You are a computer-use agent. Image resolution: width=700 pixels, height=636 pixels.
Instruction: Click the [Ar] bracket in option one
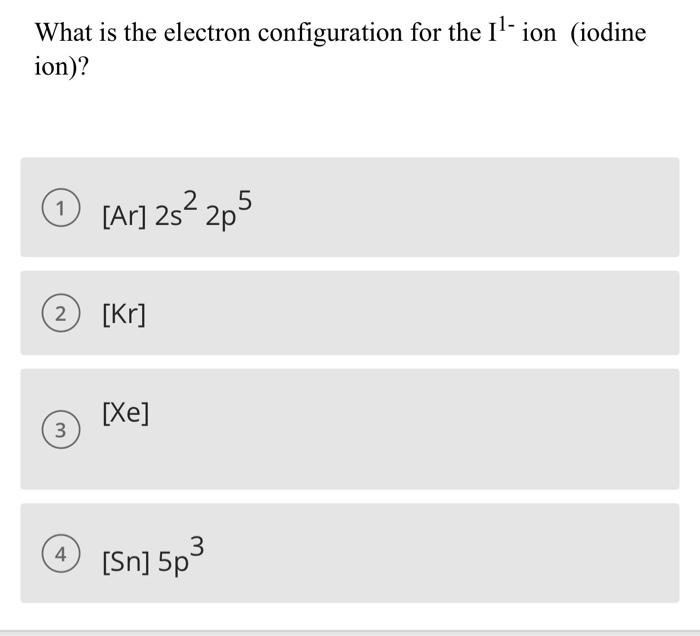tap(124, 216)
